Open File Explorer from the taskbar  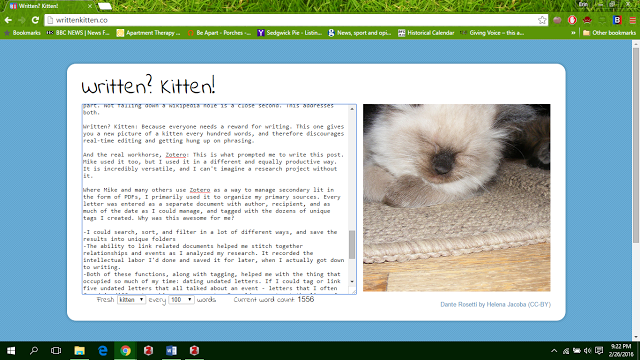pos(79,350)
